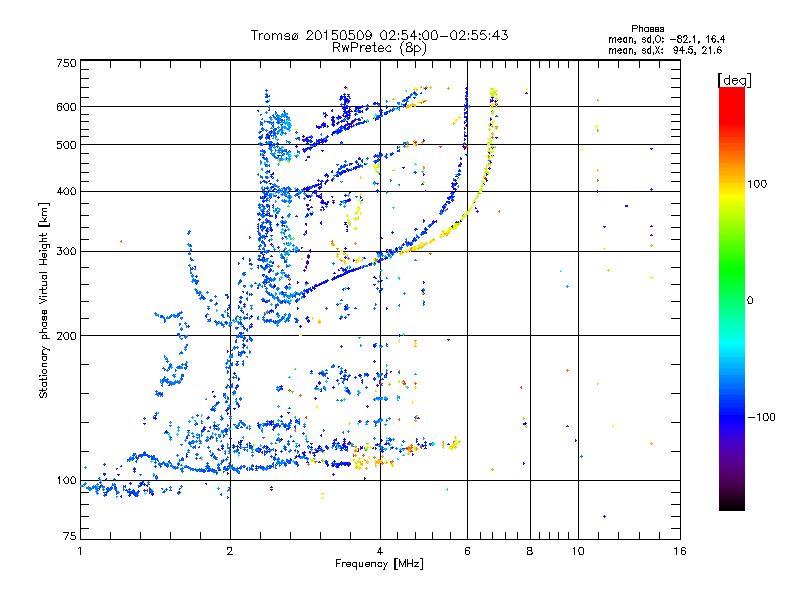Click the '[deg]' colorbar unit label

[x=734, y=80]
